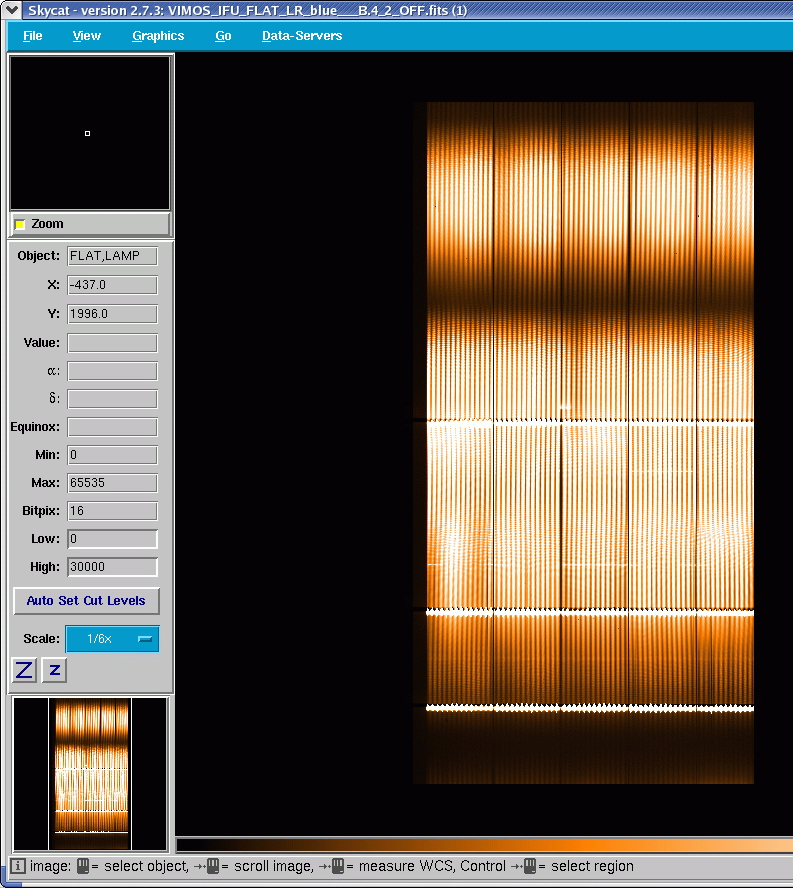Open the File menu
Image resolution: width=793 pixels, height=888 pixels.
click(32, 36)
